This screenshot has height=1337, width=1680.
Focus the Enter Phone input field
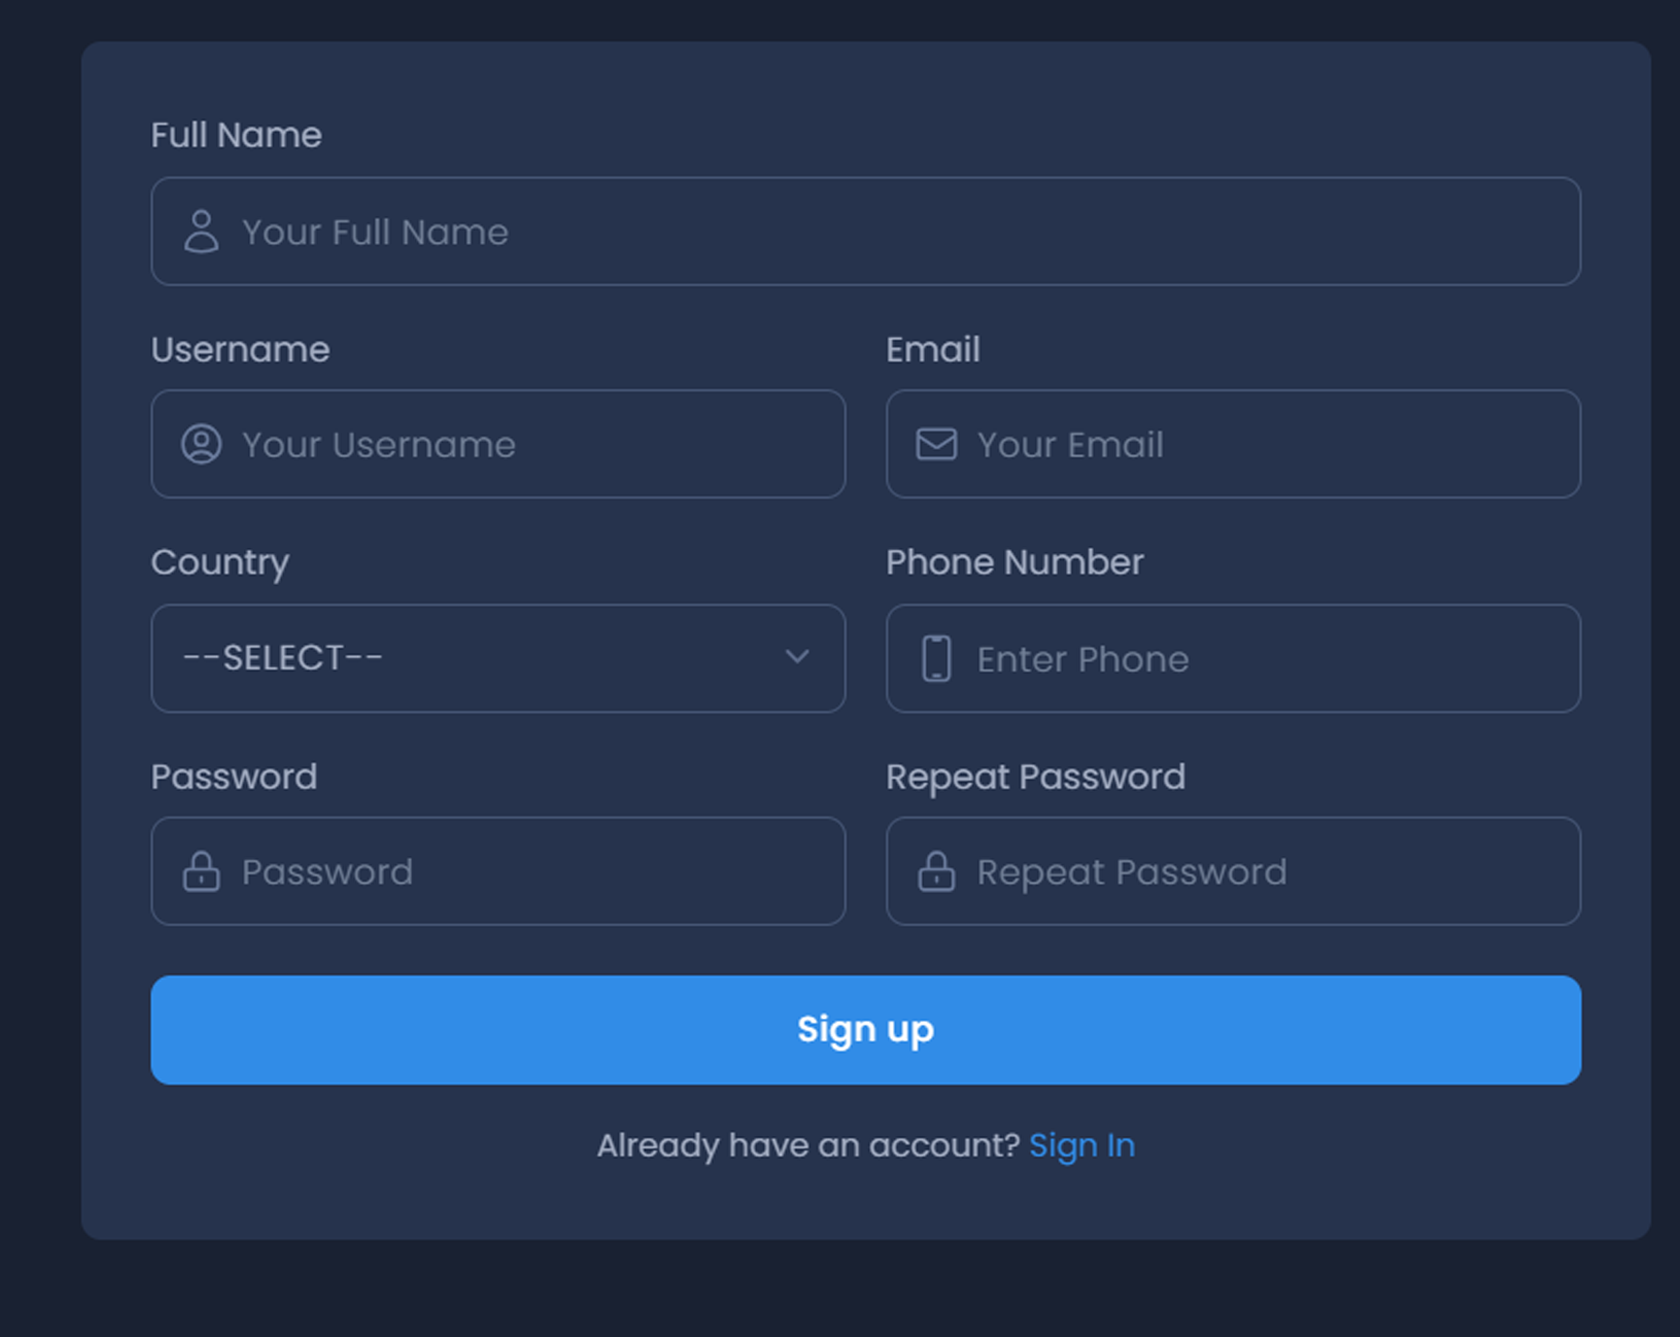tap(1233, 658)
